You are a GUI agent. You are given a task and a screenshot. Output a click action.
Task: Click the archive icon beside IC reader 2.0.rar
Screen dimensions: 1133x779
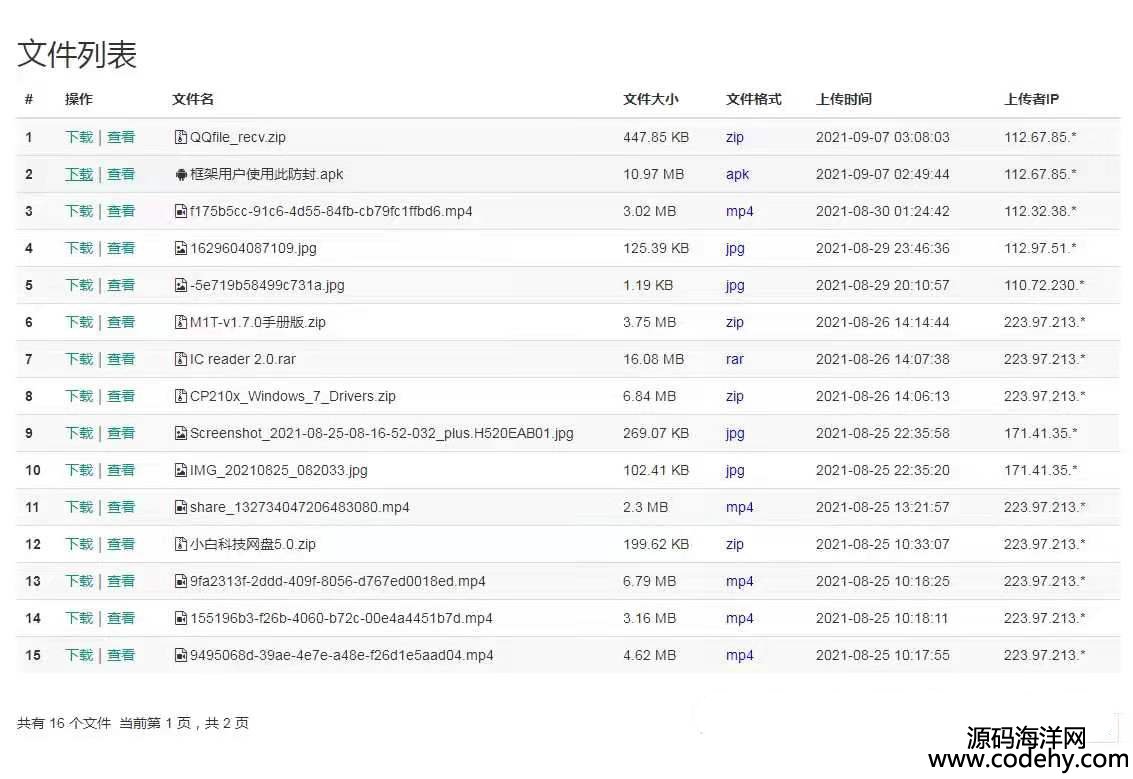[x=181, y=359]
